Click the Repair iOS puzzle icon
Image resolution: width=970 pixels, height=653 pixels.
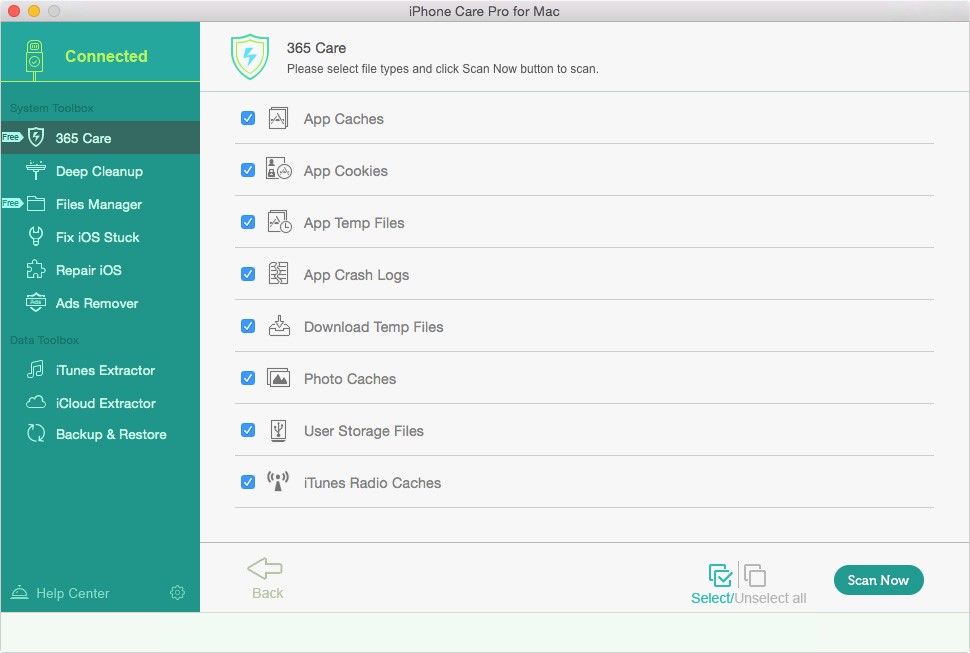click(36, 270)
